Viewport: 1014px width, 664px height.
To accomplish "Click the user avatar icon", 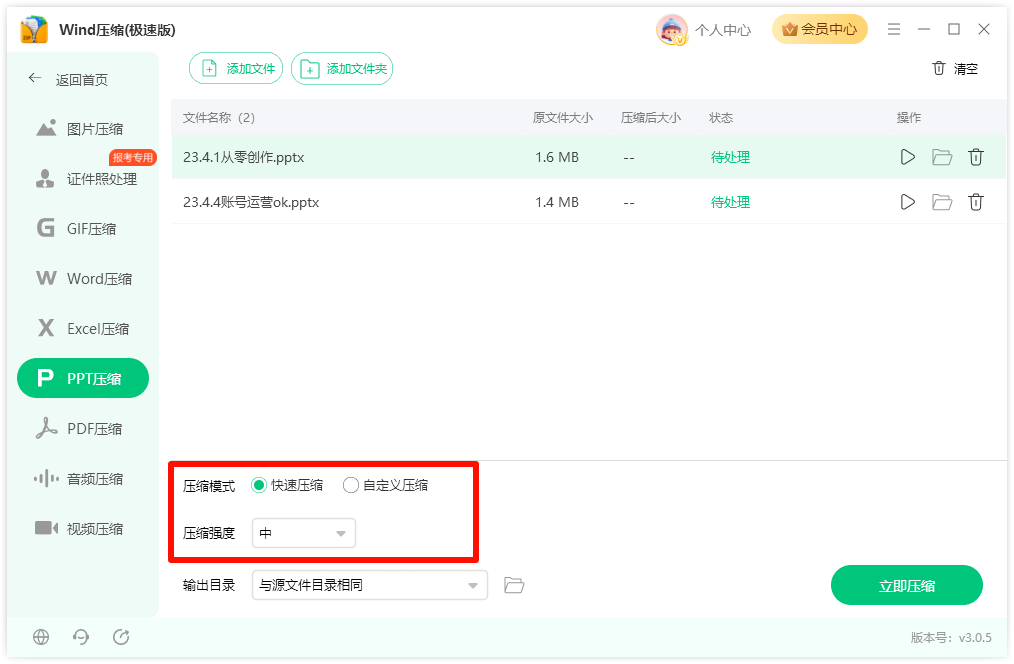I will click(x=671, y=30).
